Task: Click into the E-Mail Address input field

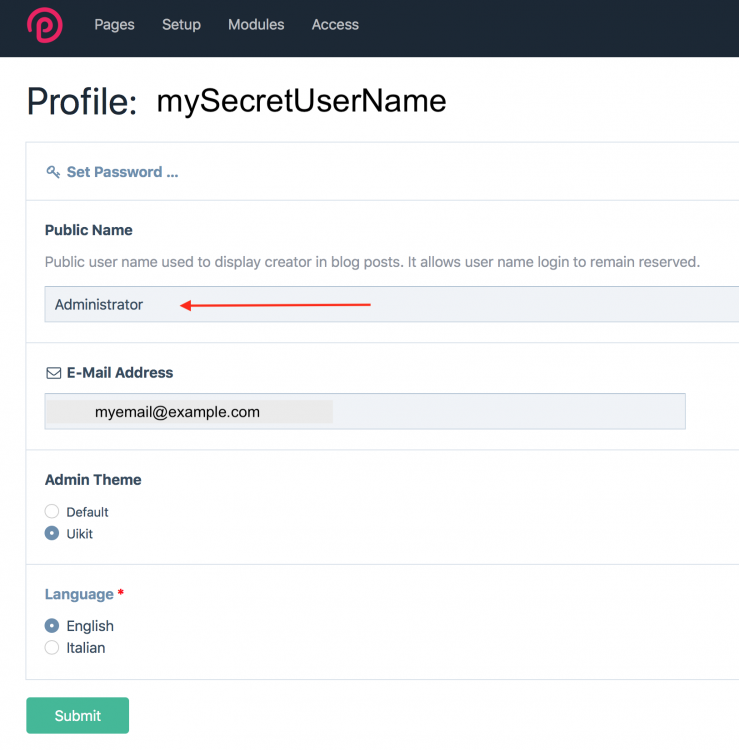Action: (365, 411)
